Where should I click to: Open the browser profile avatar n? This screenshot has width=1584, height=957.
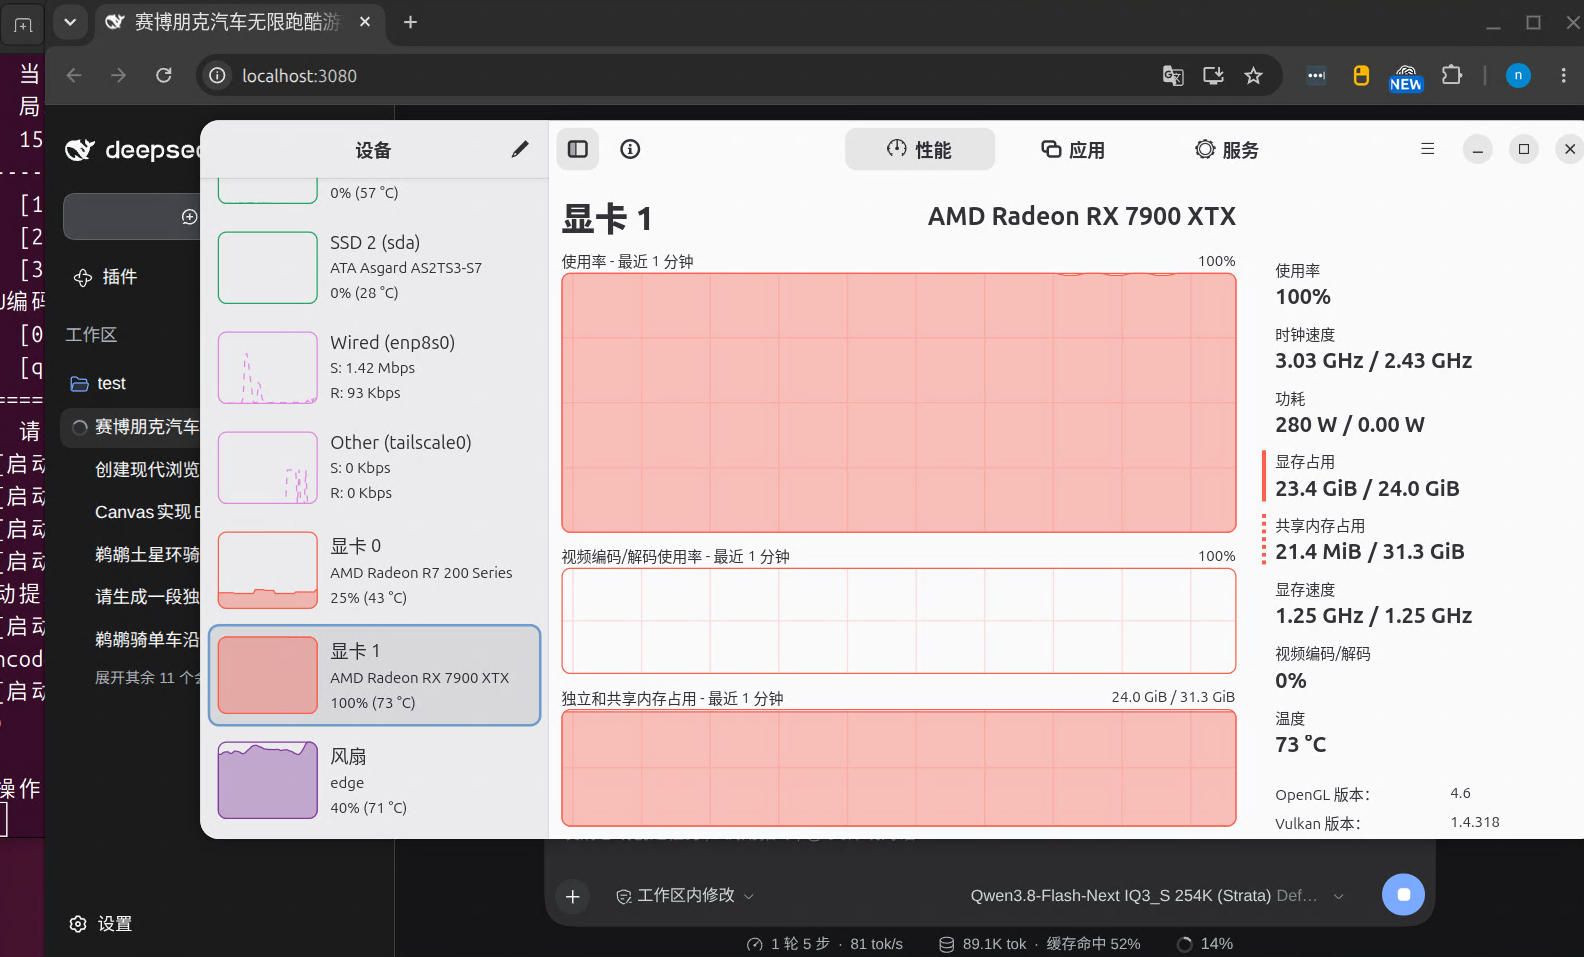click(1518, 75)
